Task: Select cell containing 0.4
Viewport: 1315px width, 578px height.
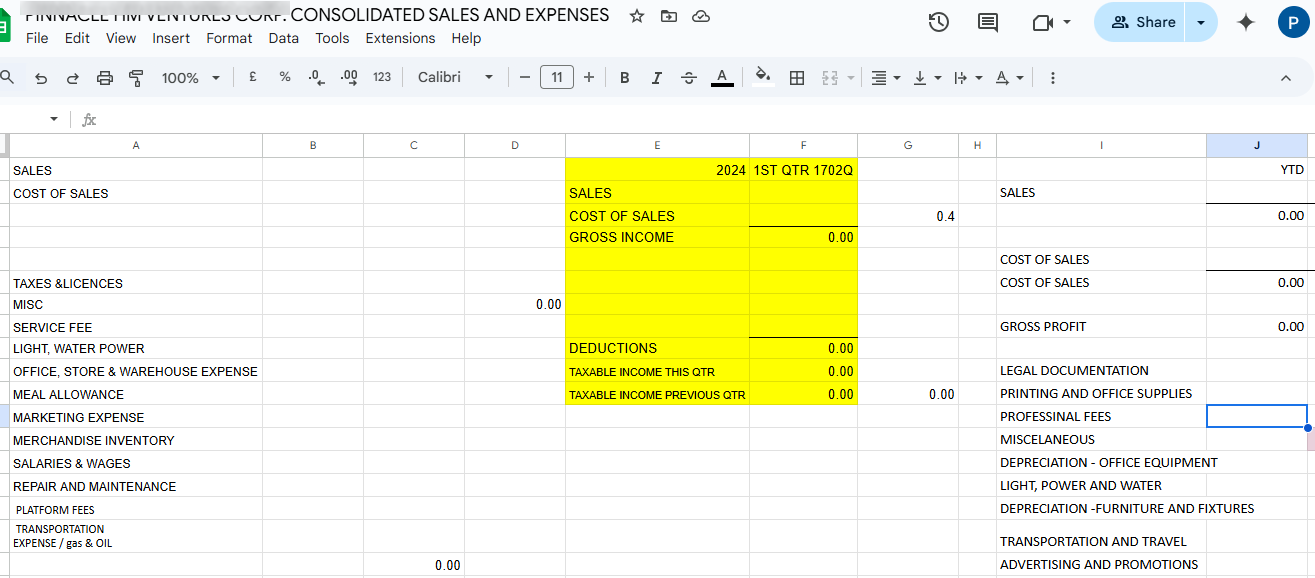Action: pyautogui.click(x=907, y=216)
